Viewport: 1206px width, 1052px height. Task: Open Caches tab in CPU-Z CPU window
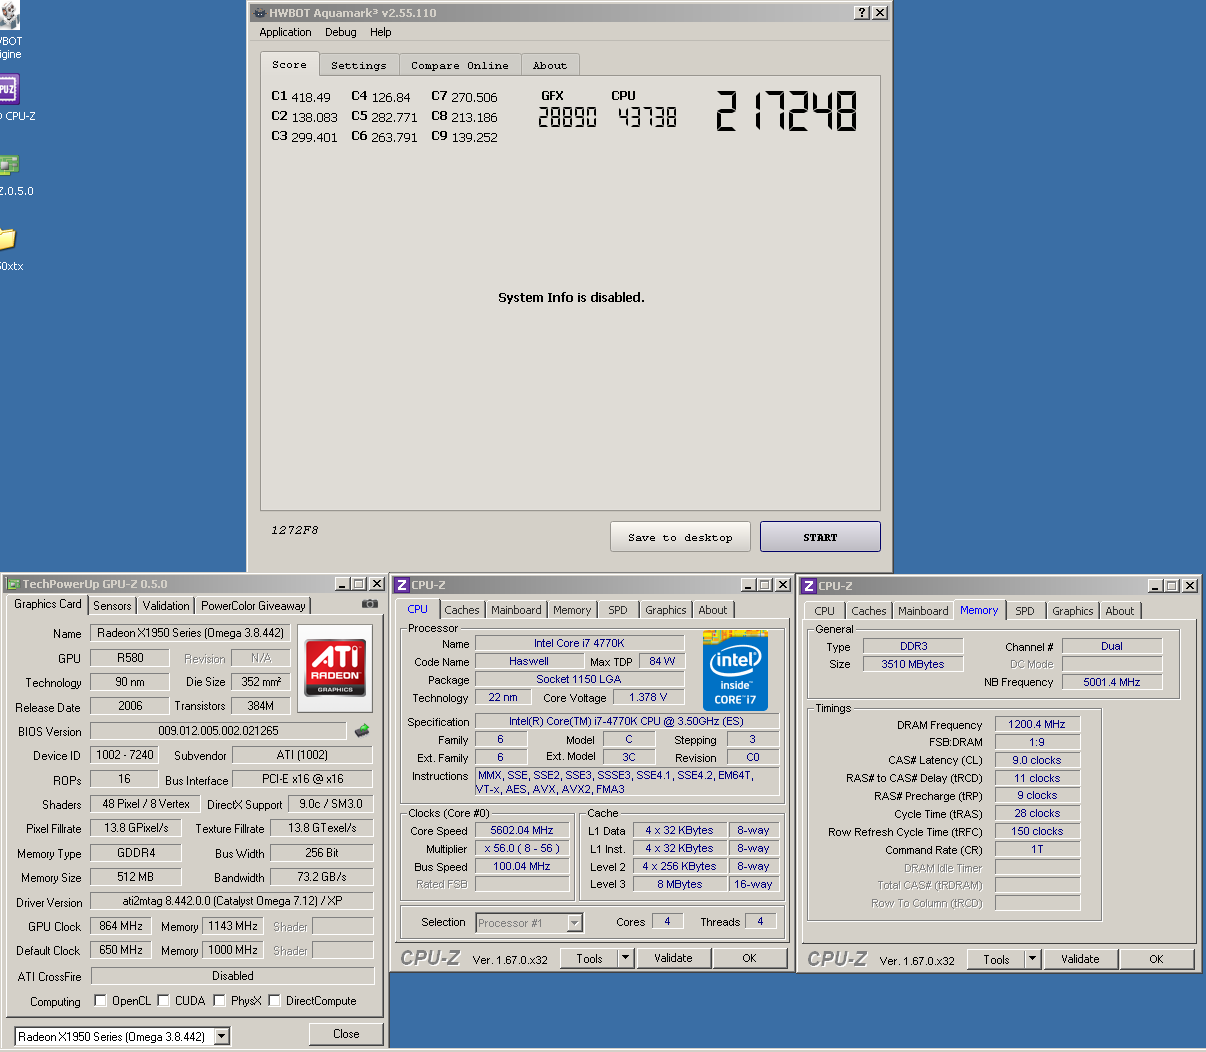click(x=462, y=610)
